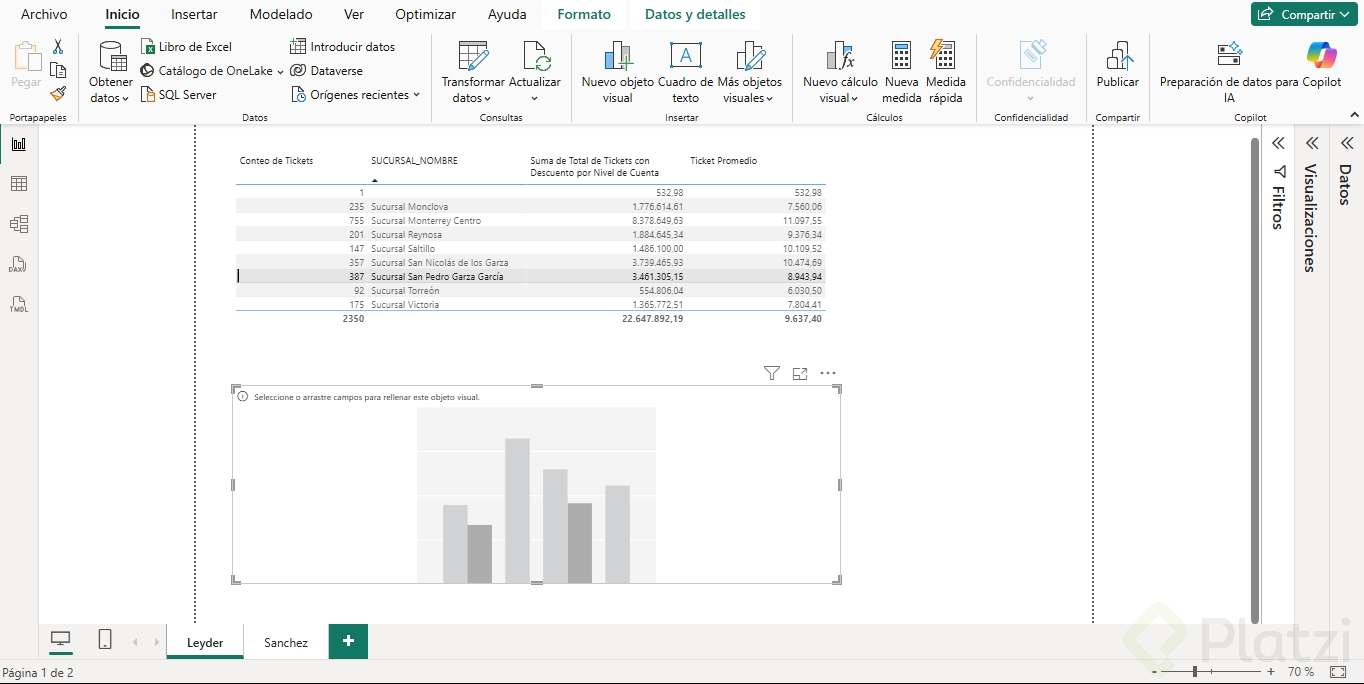
Task: Click the filter icon above chart visual
Action: pos(771,373)
